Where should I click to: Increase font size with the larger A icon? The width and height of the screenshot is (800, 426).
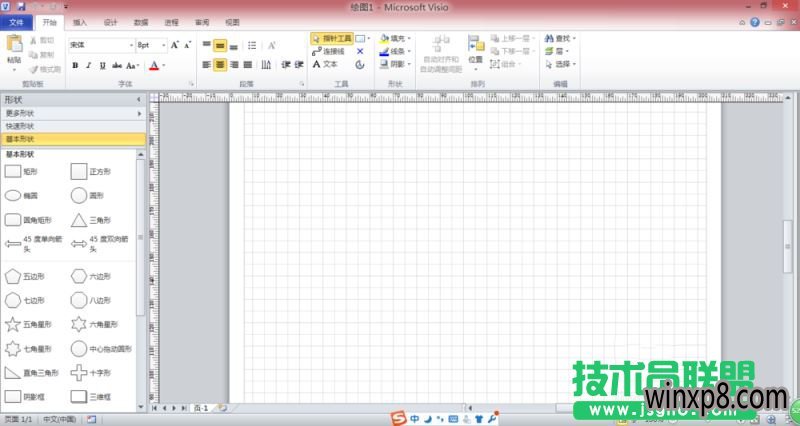174,45
